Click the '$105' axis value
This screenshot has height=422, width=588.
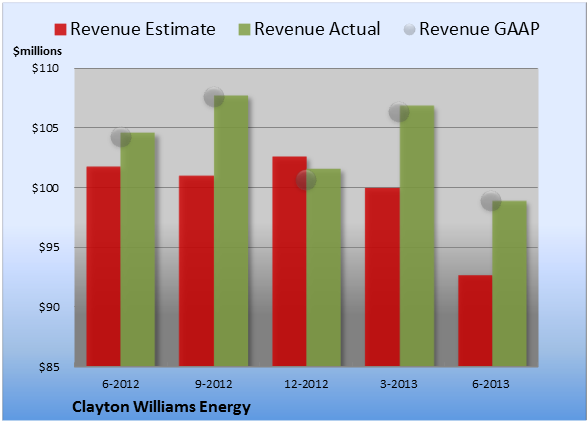(x=45, y=128)
